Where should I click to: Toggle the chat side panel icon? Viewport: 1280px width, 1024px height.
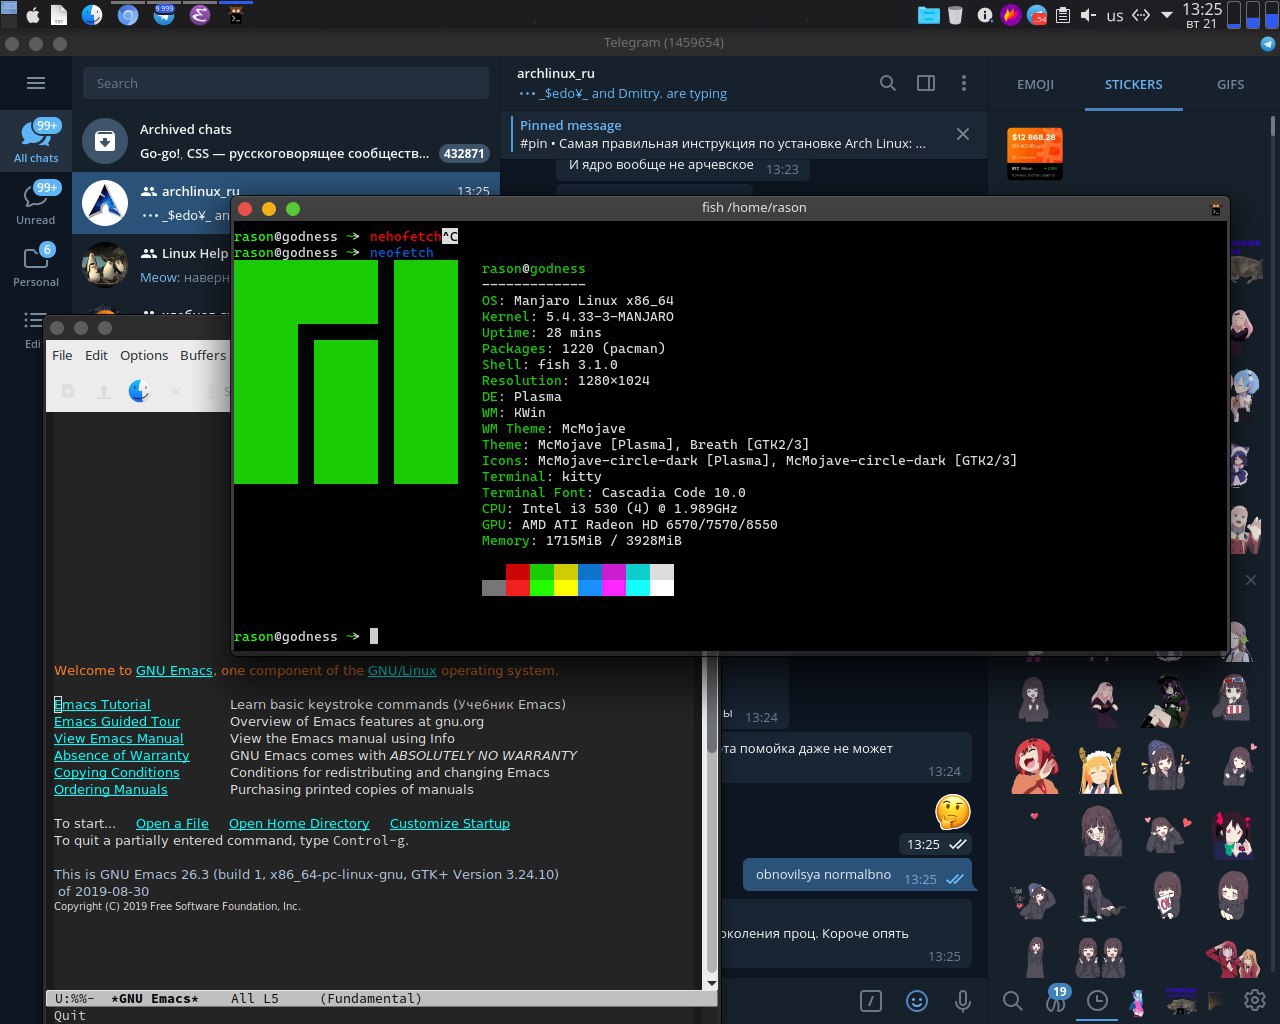click(926, 84)
